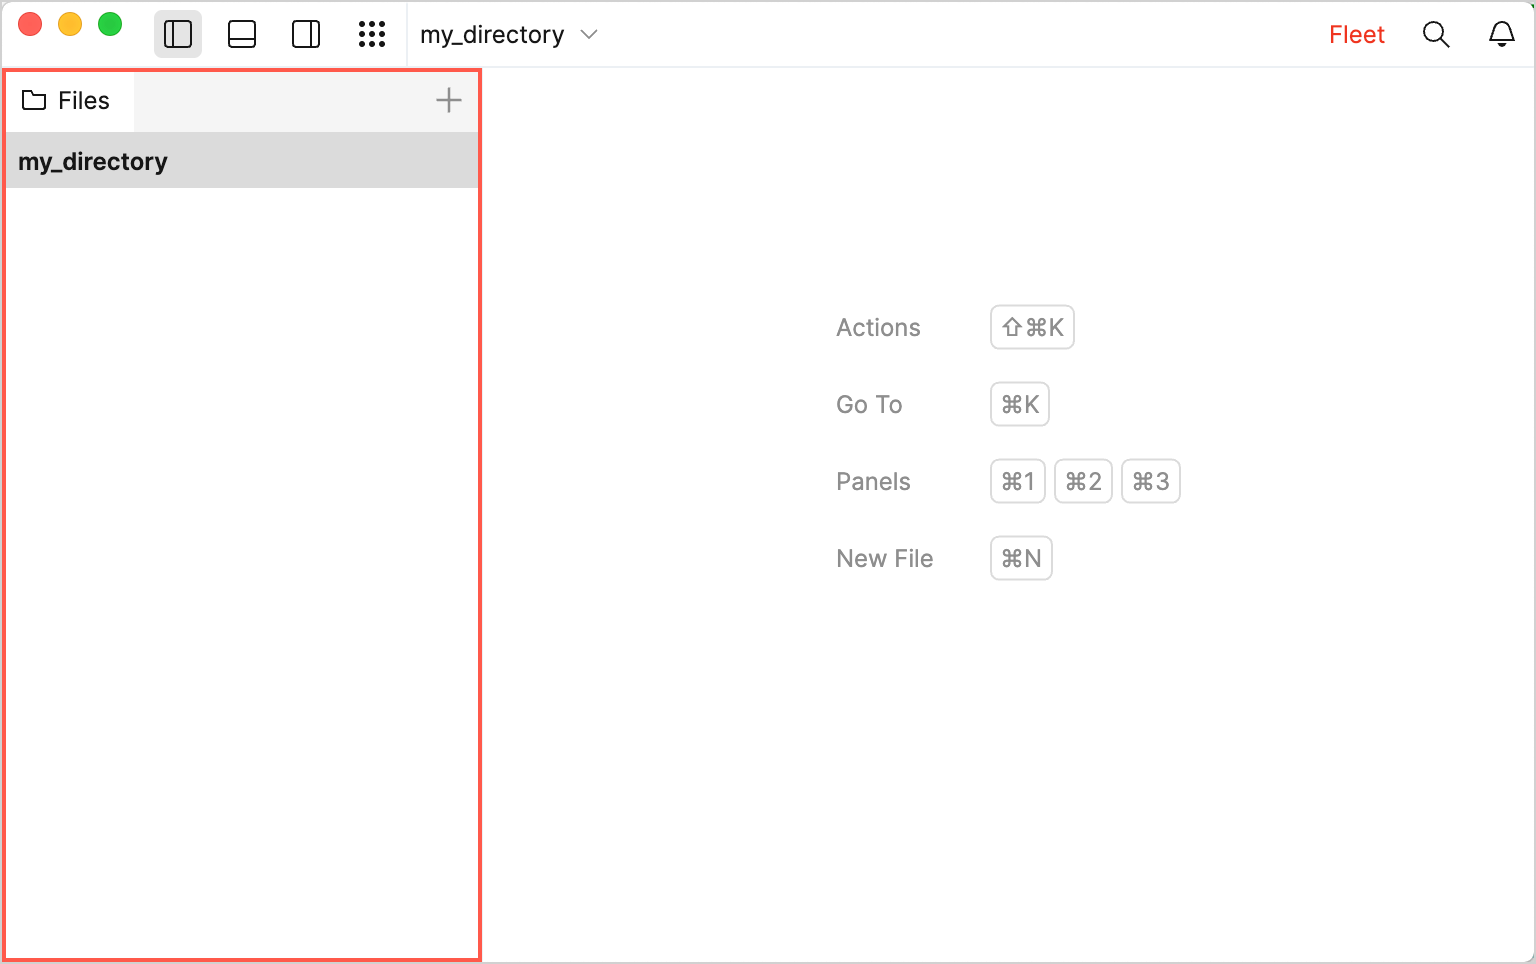Click the ⌘2 Panels shortcut key
Viewport: 1536px width, 964px height.
pos(1083,481)
